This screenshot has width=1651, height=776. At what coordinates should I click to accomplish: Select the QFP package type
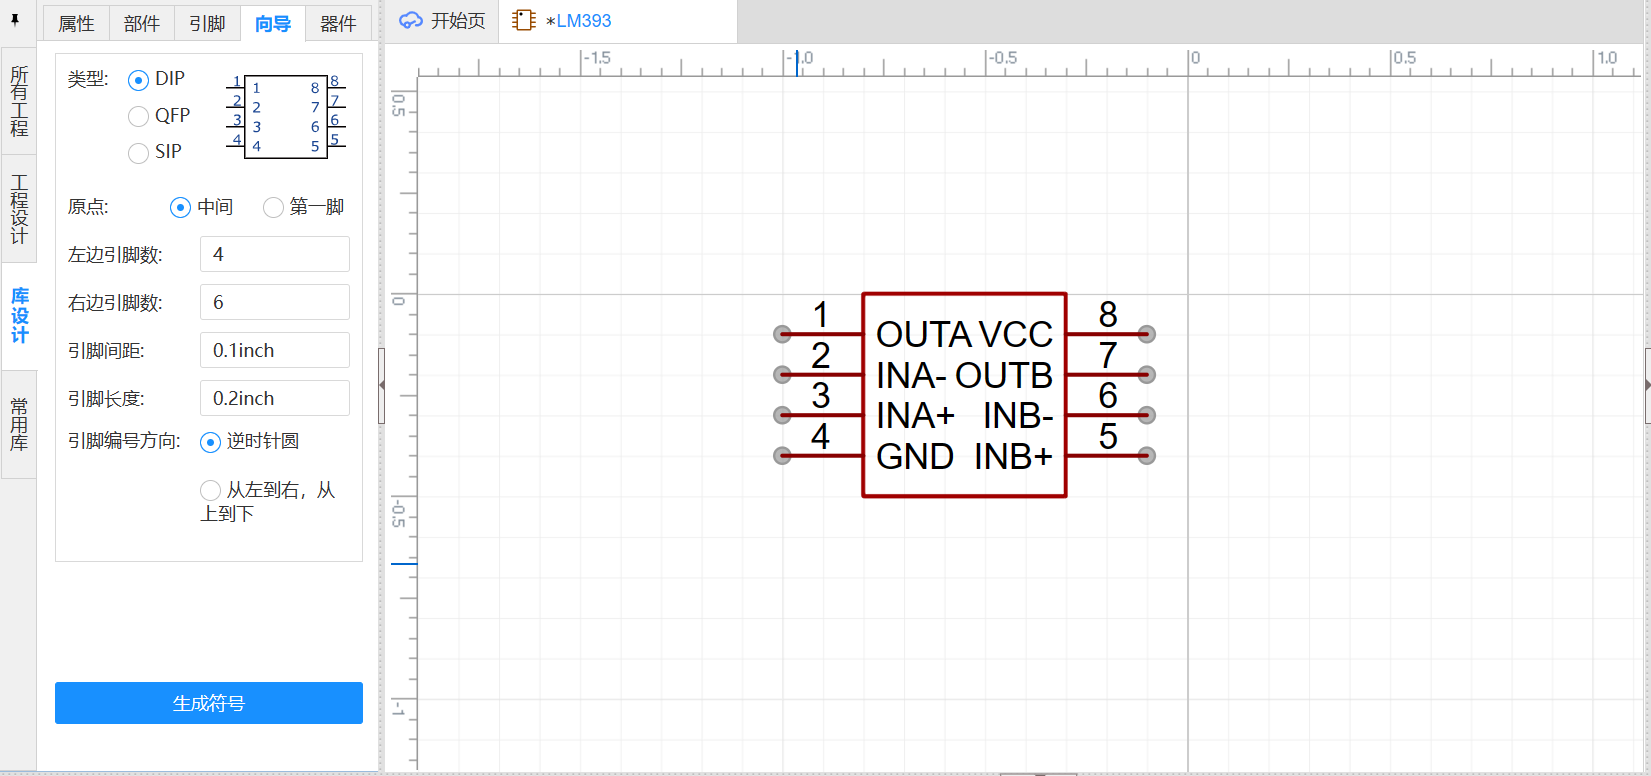point(139,117)
